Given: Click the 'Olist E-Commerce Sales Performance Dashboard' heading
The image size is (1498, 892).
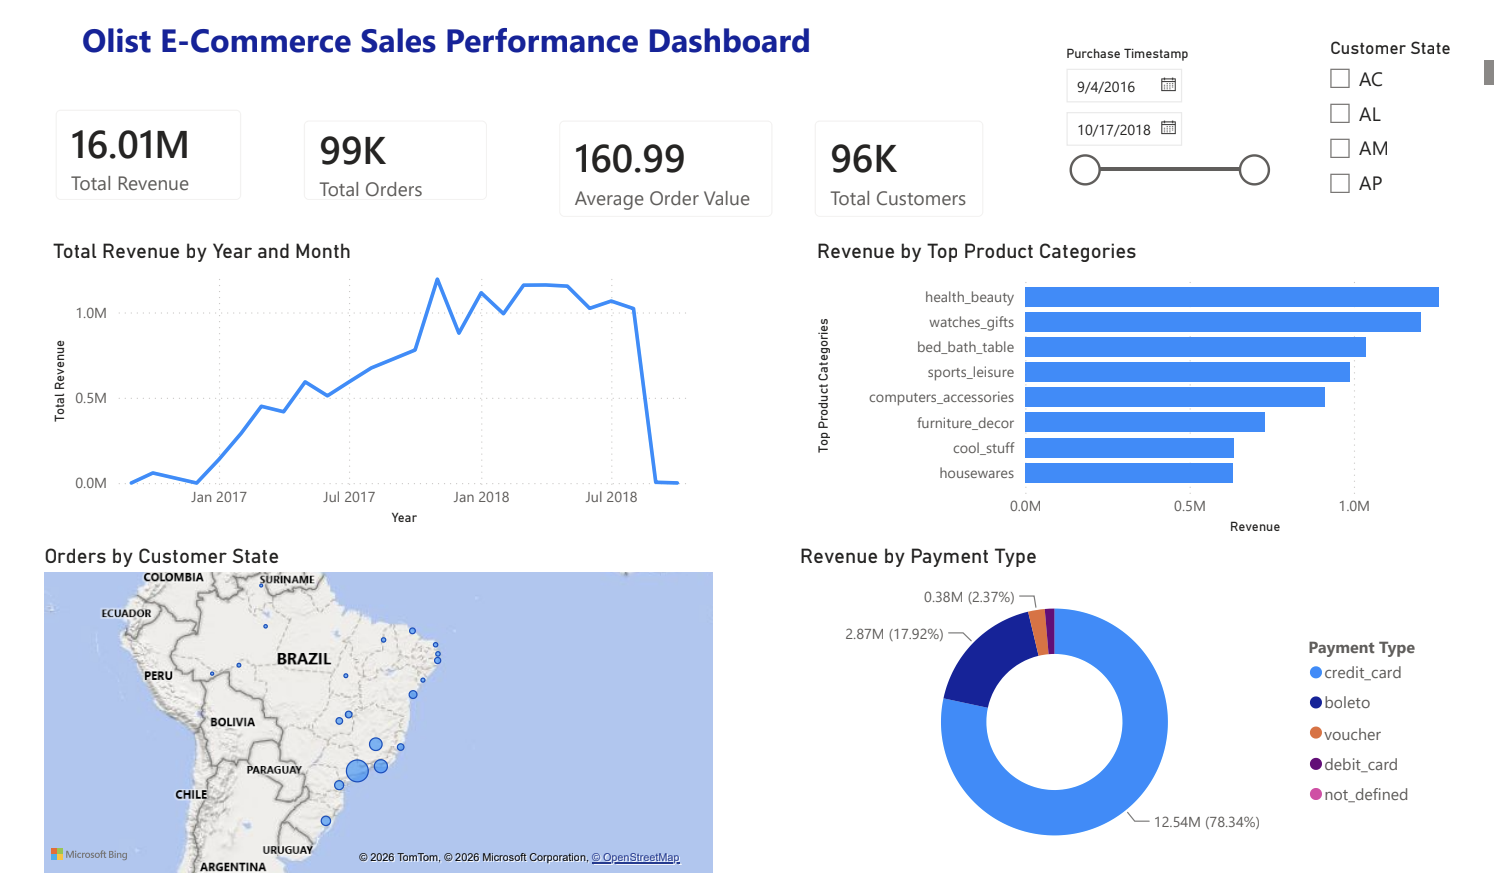Looking at the screenshot, I should coord(446,41).
